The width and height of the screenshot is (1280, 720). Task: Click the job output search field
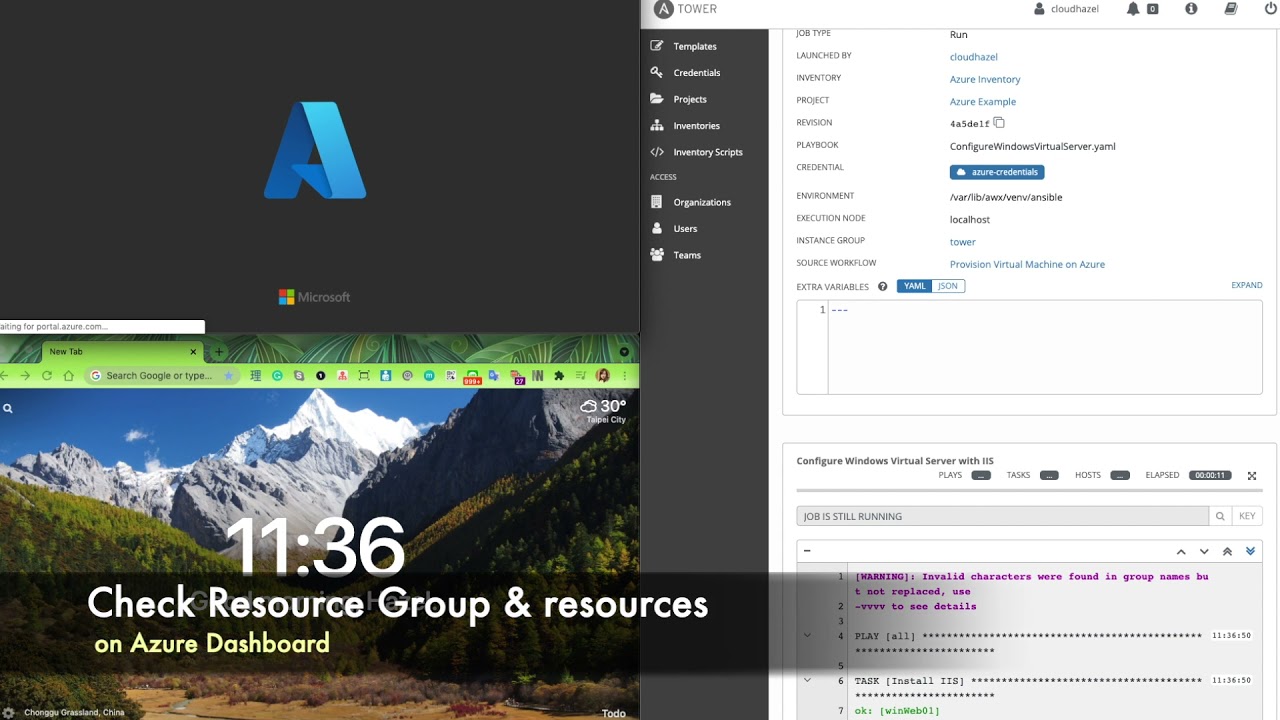pos(1002,516)
